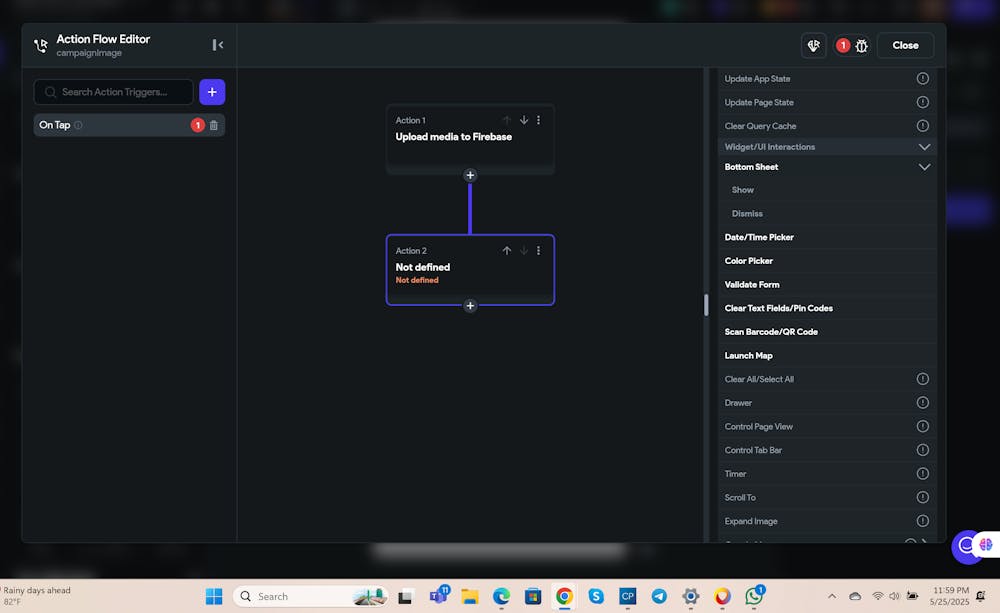The image size is (1000, 613).
Task: Click Action 2 move down arrow
Action: 524,251
